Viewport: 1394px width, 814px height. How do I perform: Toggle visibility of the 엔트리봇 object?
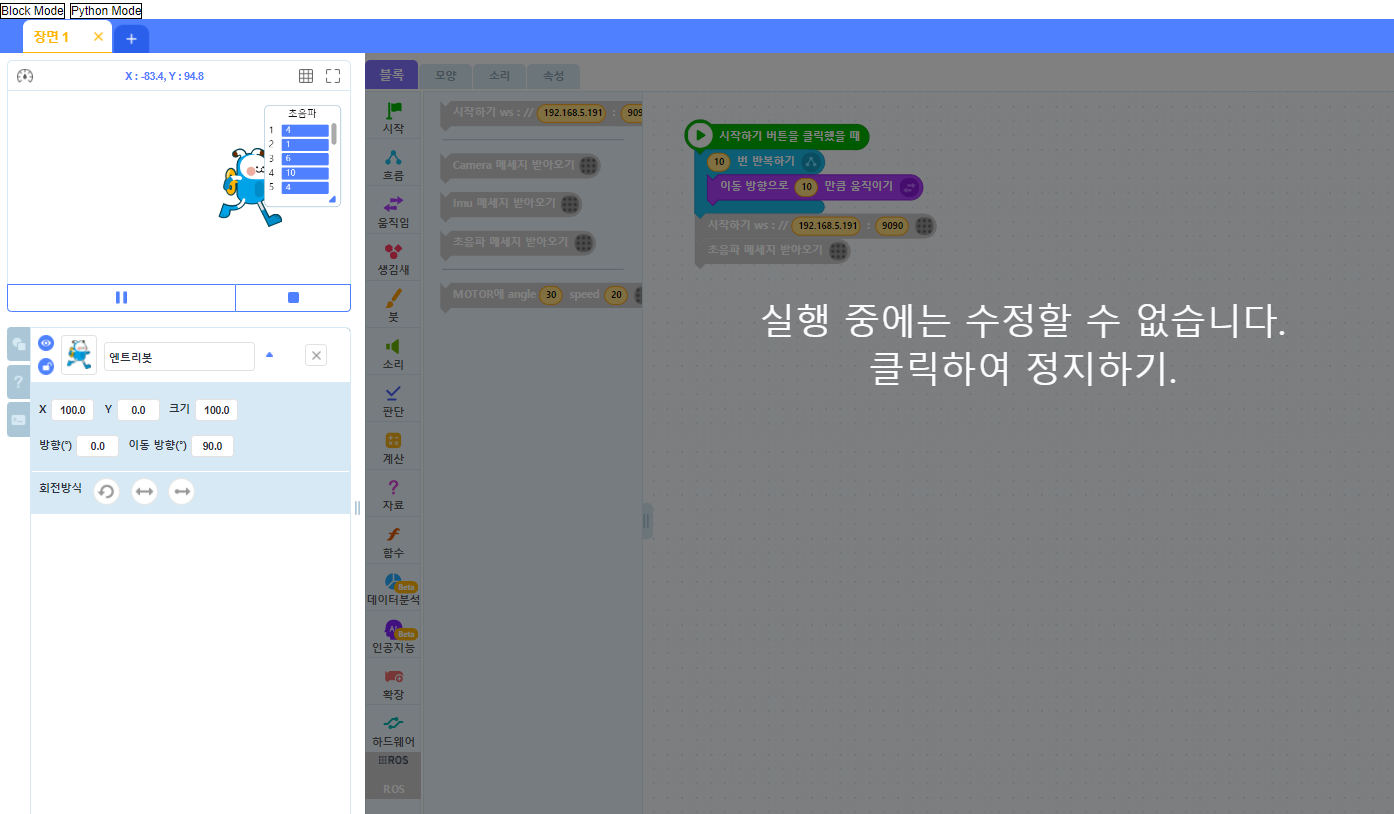pyautogui.click(x=45, y=343)
